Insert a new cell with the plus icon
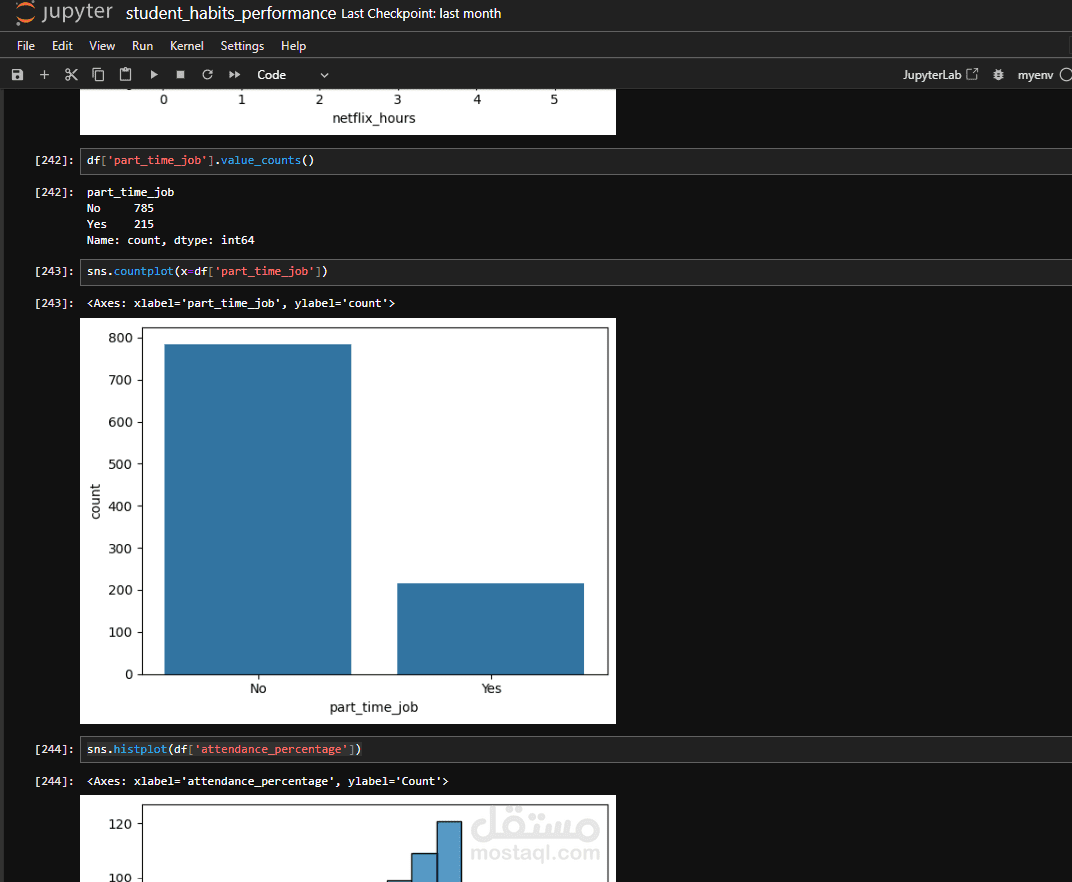The height and width of the screenshot is (882, 1072). pos(44,75)
